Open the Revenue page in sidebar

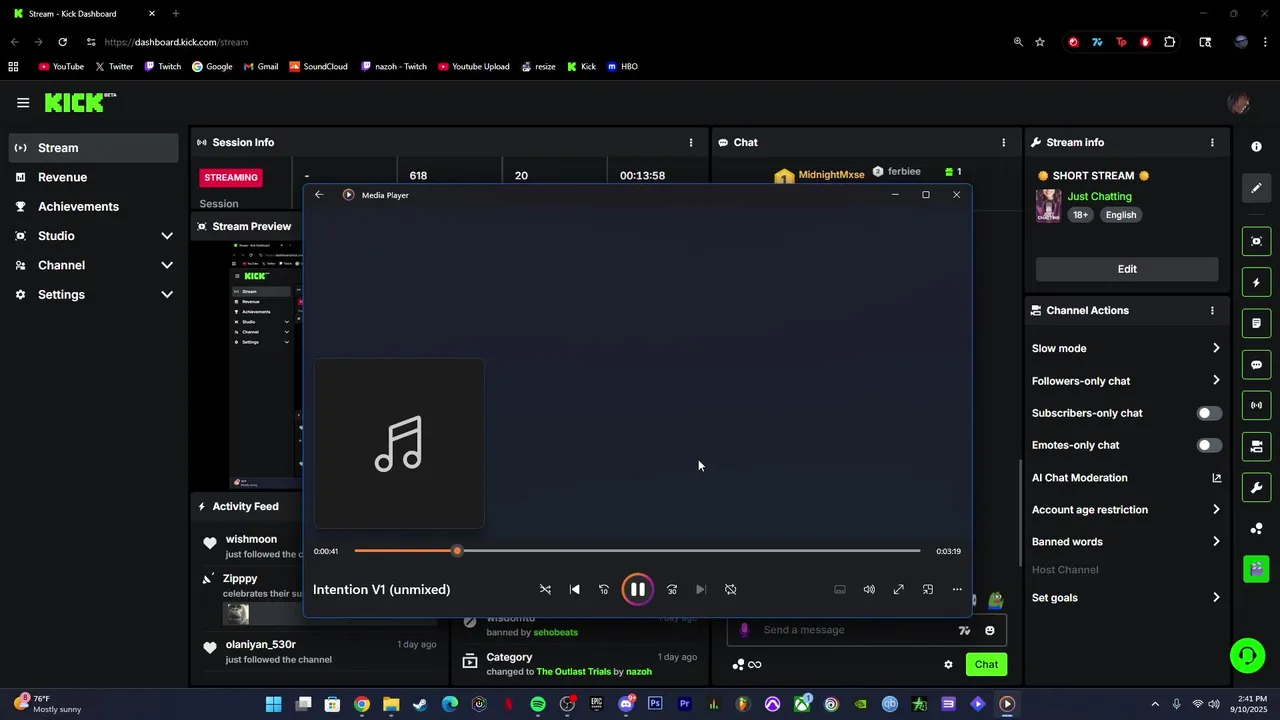94,177
